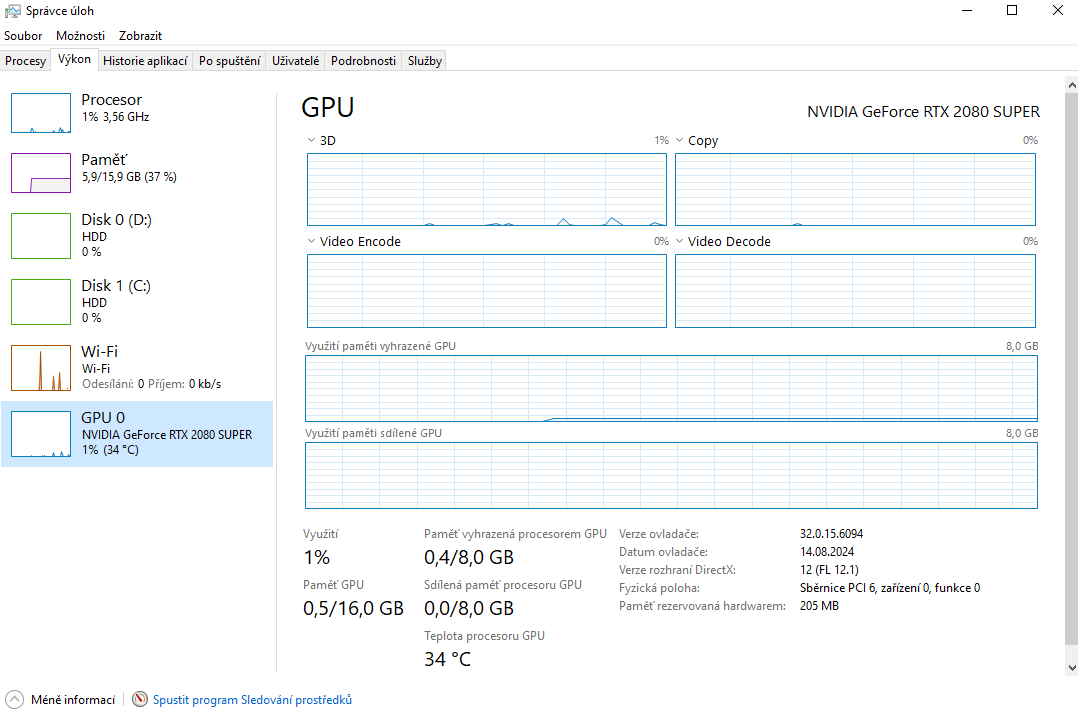This screenshot has width=1078, height=720.
Task: Open the Video Decode graph dropdown
Action: [680, 241]
